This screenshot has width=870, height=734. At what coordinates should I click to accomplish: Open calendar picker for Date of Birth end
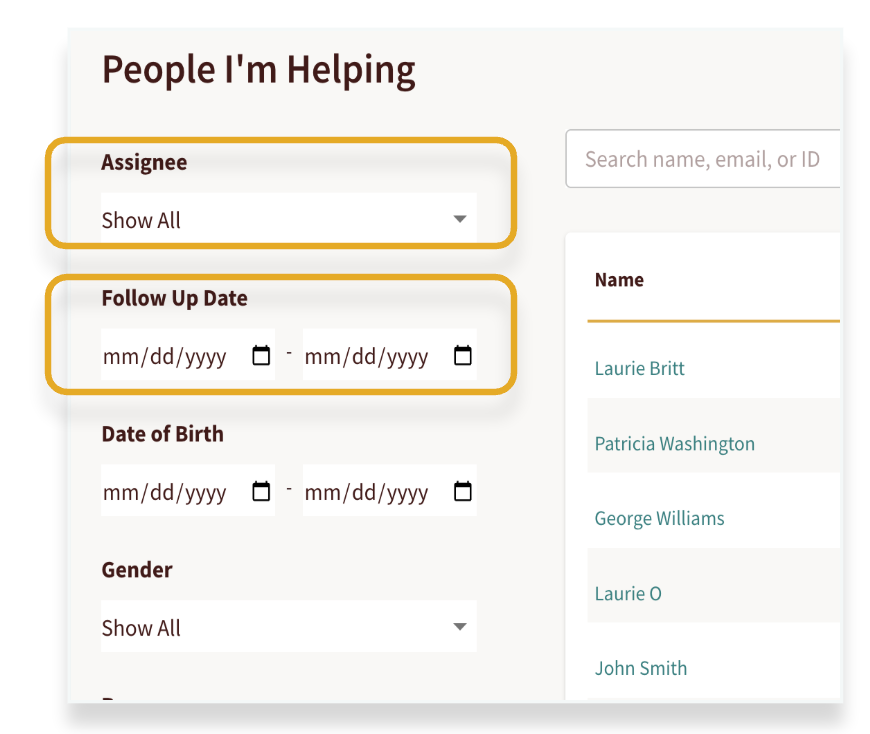(463, 492)
